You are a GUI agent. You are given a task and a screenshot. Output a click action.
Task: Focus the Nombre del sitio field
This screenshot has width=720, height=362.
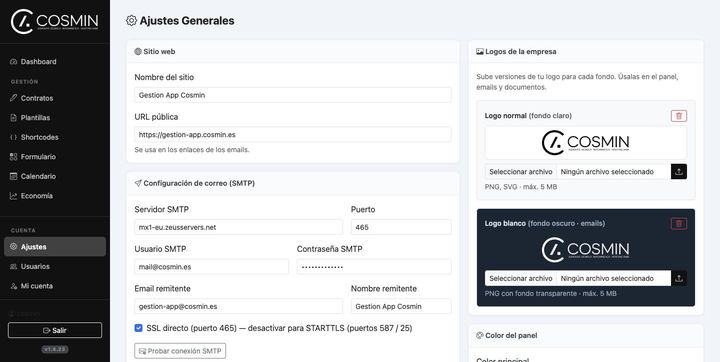click(x=293, y=95)
